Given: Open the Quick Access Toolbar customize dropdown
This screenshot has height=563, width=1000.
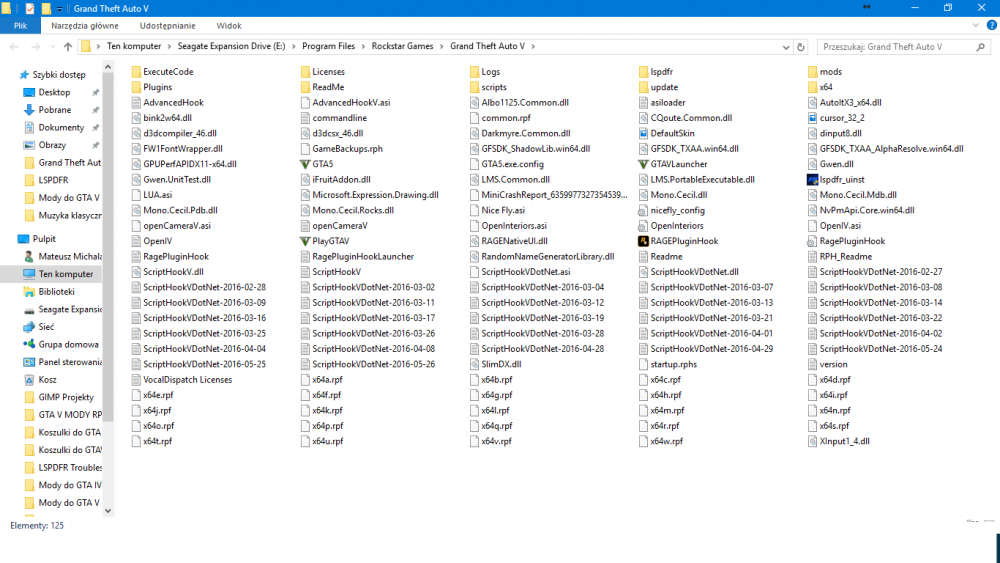Looking at the screenshot, I should [59, 9].
